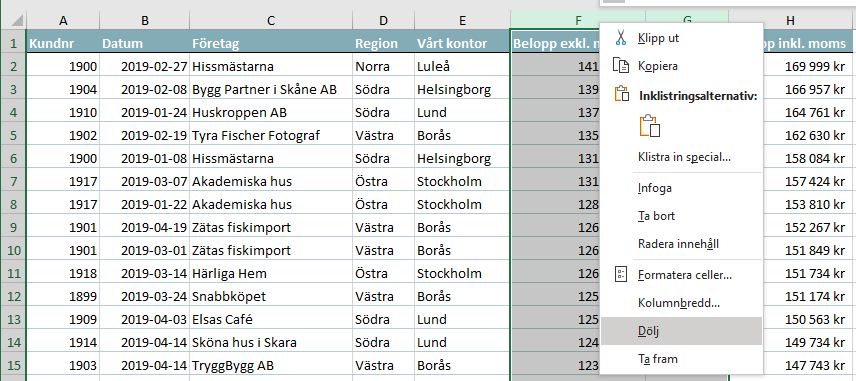Click the scissors icon beside Klipp ut

tap(621, 38)
